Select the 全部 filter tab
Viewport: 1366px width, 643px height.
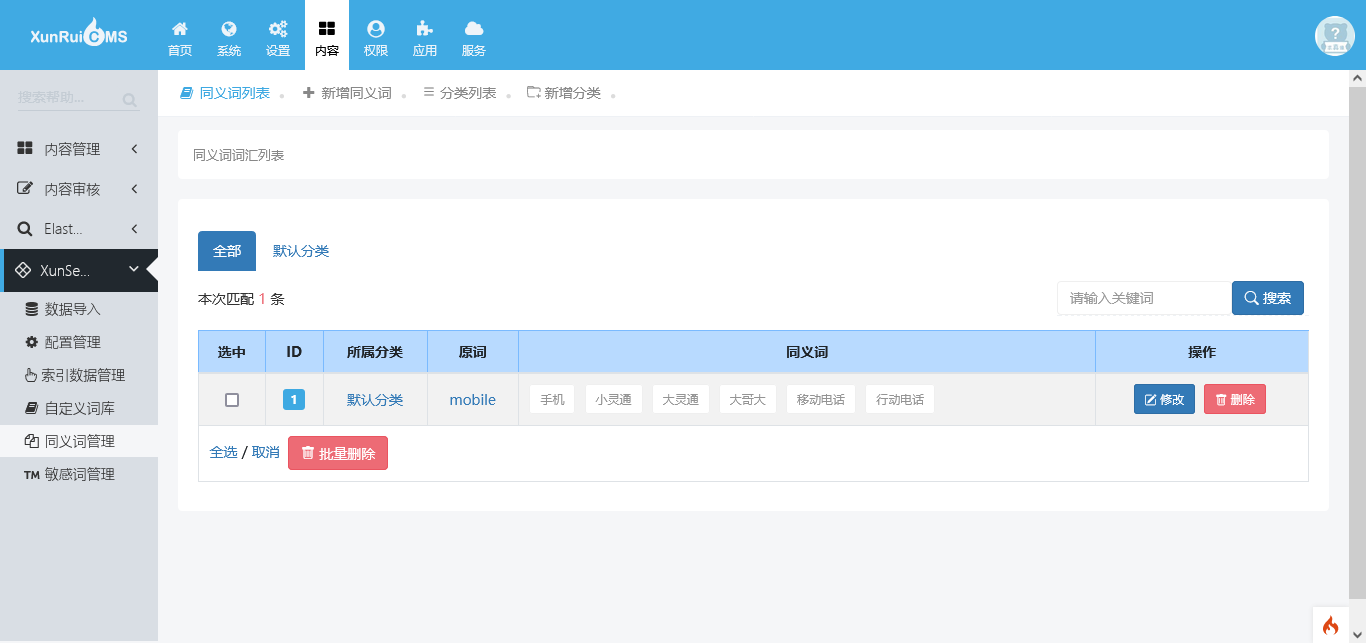[x=227, y=251]
